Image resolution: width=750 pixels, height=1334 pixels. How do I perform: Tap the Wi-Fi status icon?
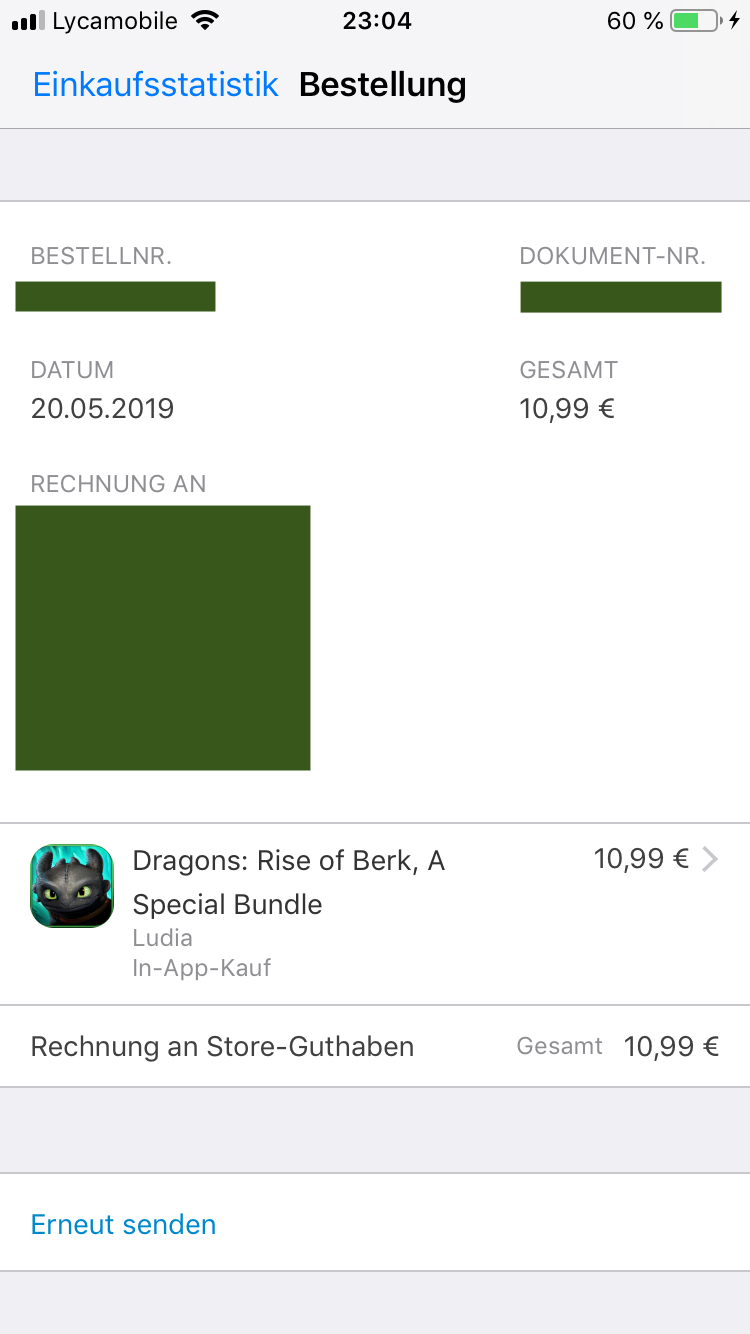coord(205,21)
